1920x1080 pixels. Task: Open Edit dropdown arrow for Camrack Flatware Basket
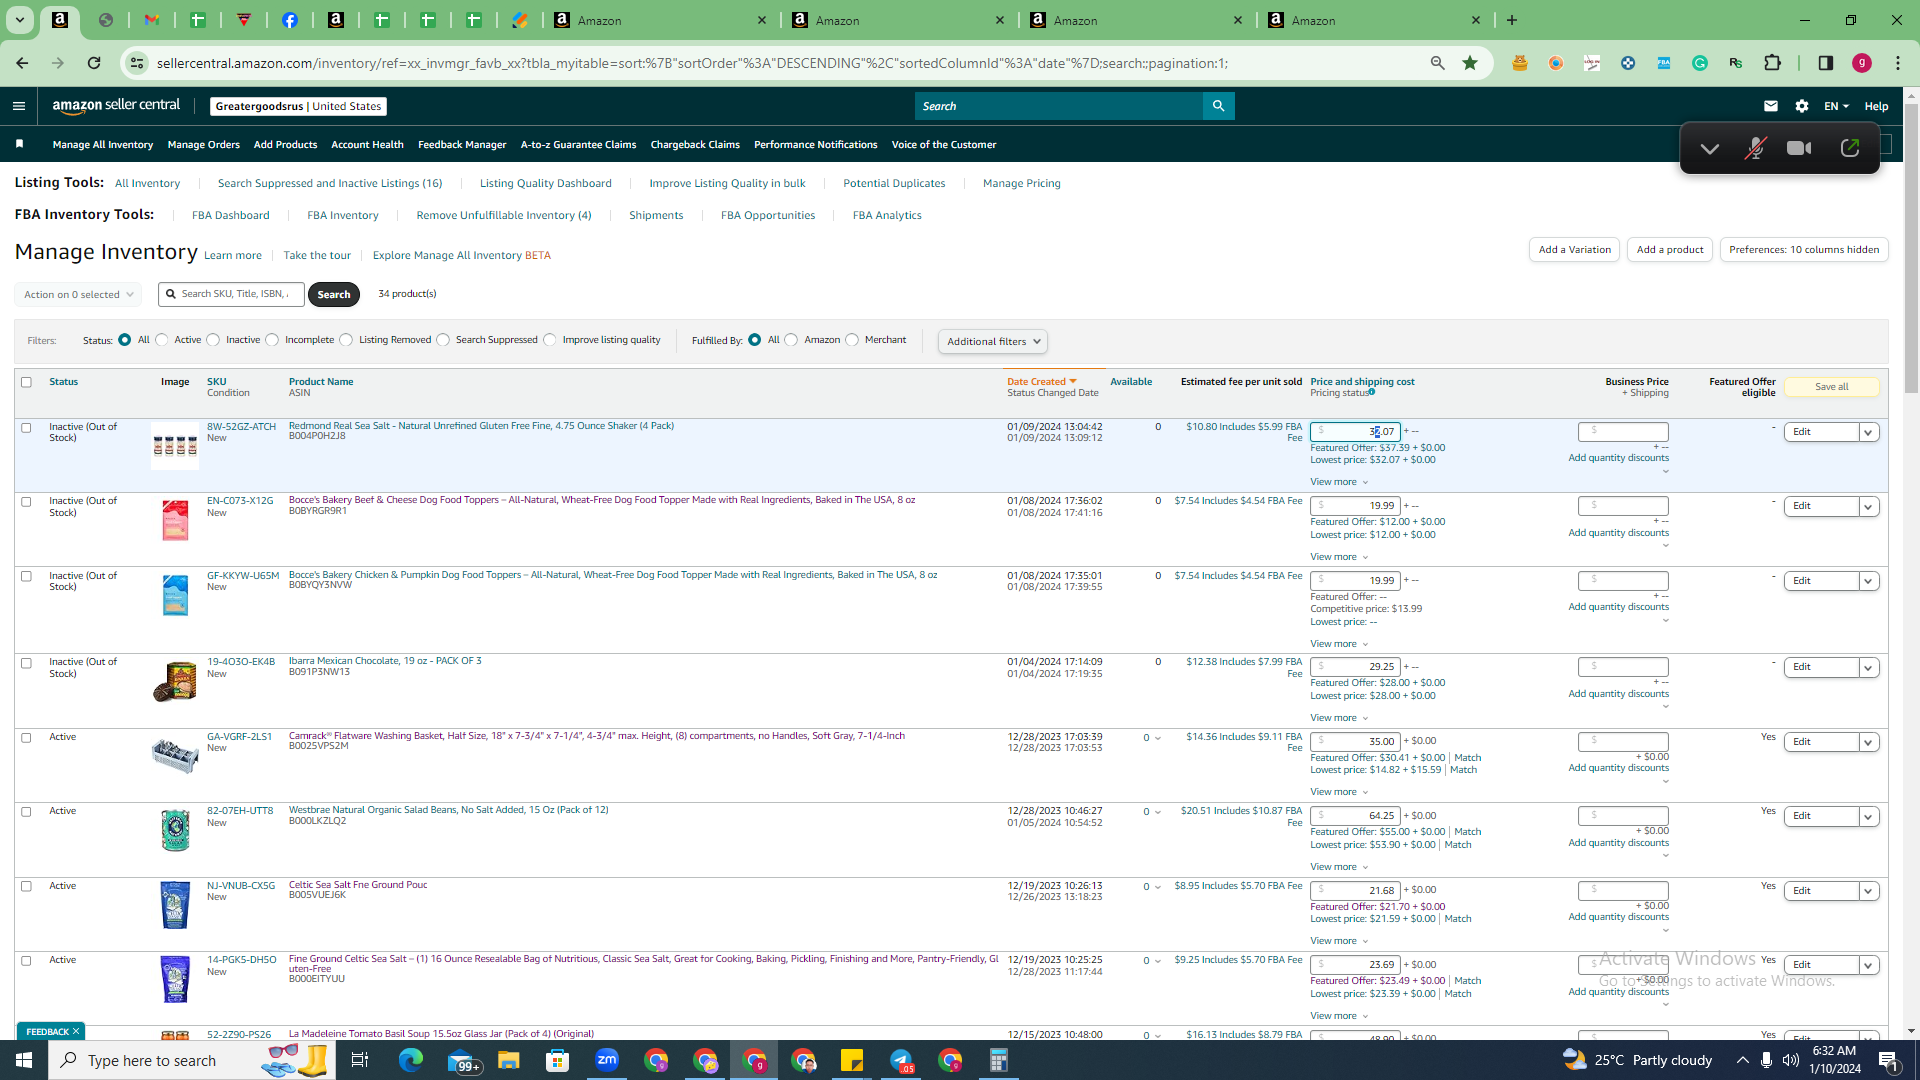coord(1868,742)
